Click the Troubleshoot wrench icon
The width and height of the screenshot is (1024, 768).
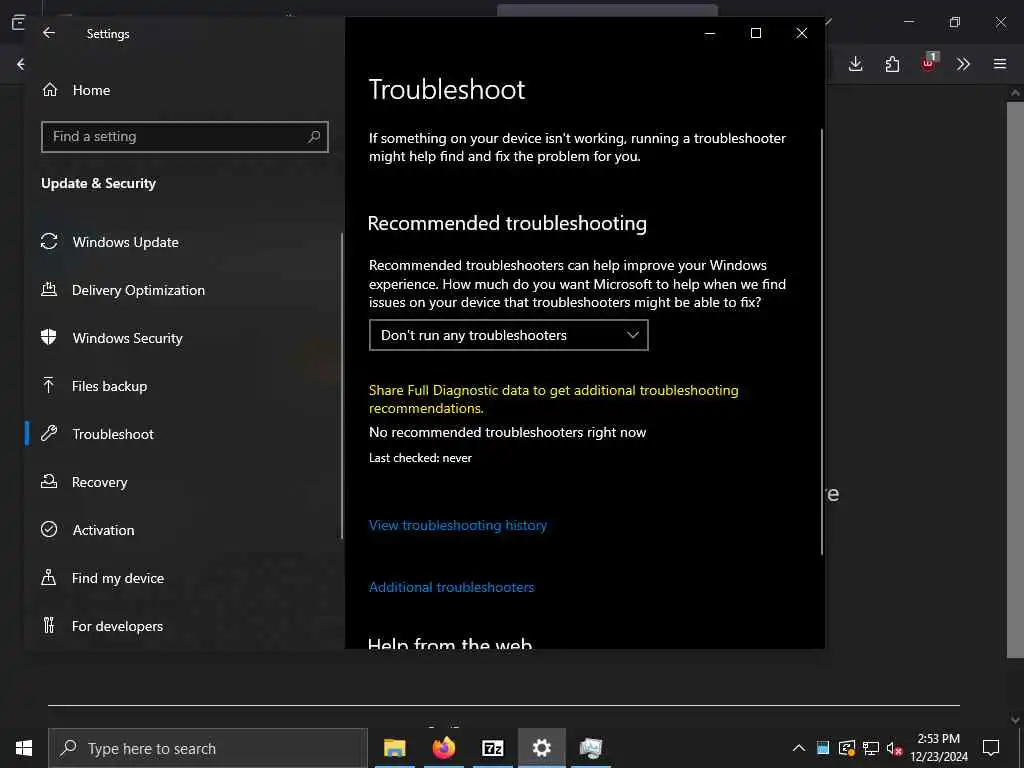(49, 433)
